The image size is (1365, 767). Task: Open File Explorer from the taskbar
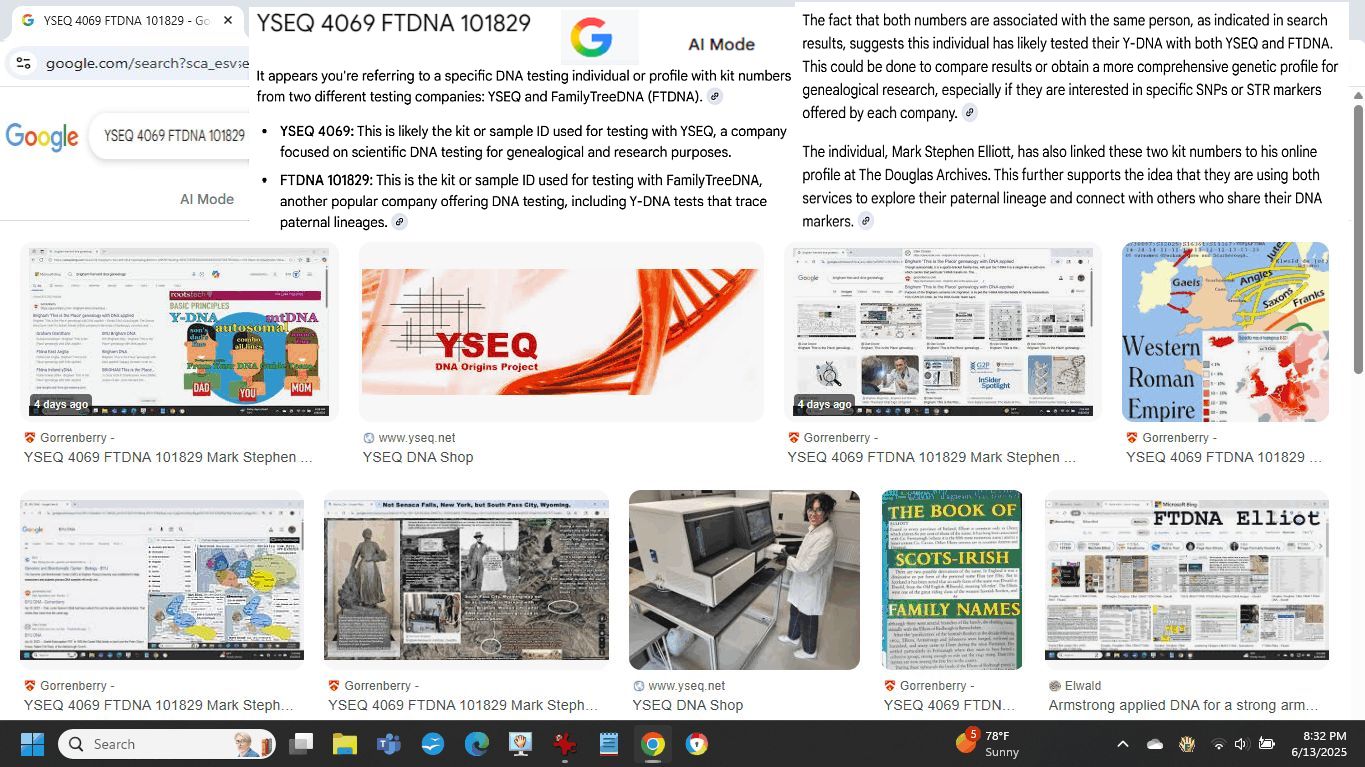344,744
